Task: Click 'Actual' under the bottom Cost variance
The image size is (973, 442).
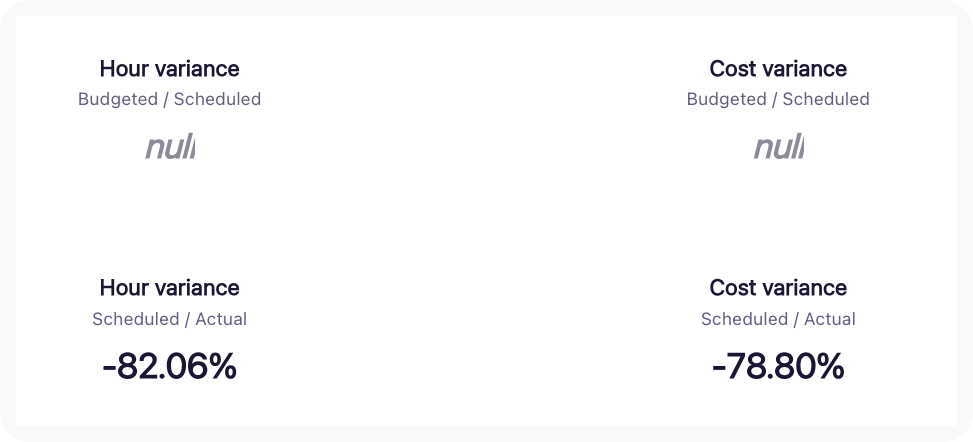Action: click(x=831, y=319)
